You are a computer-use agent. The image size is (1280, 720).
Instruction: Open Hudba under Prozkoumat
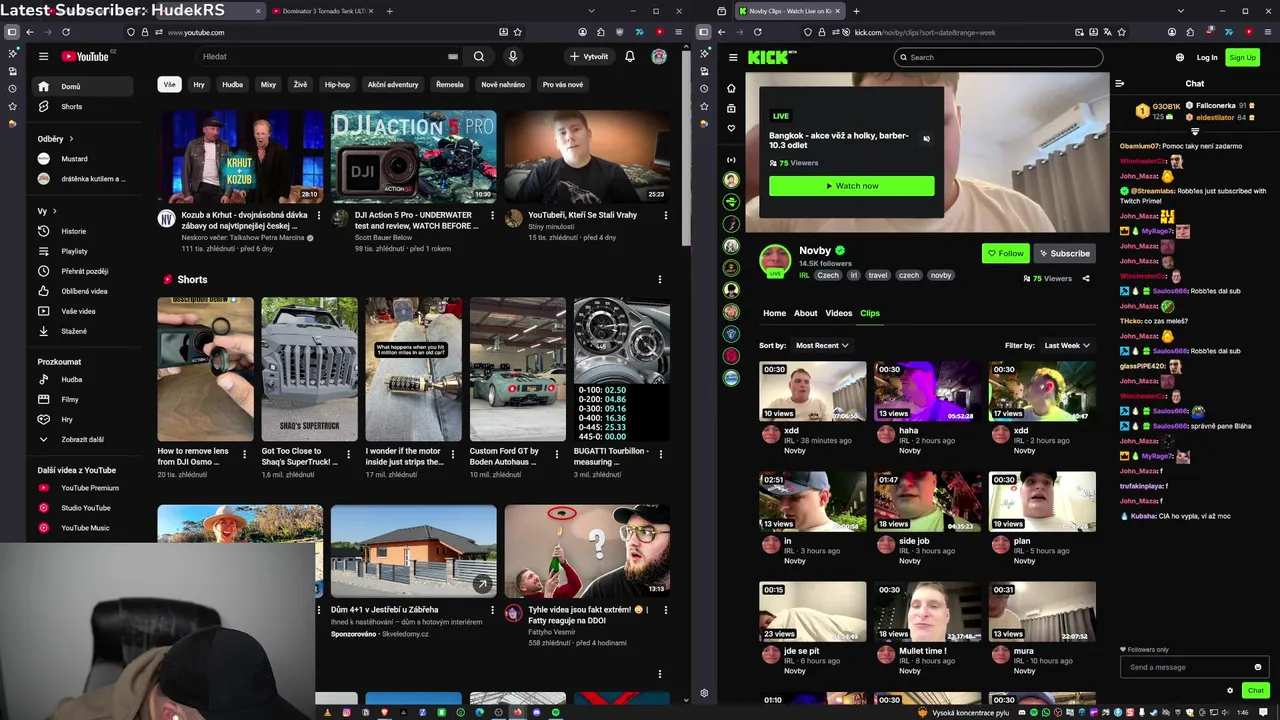click(x=84, y=380)
